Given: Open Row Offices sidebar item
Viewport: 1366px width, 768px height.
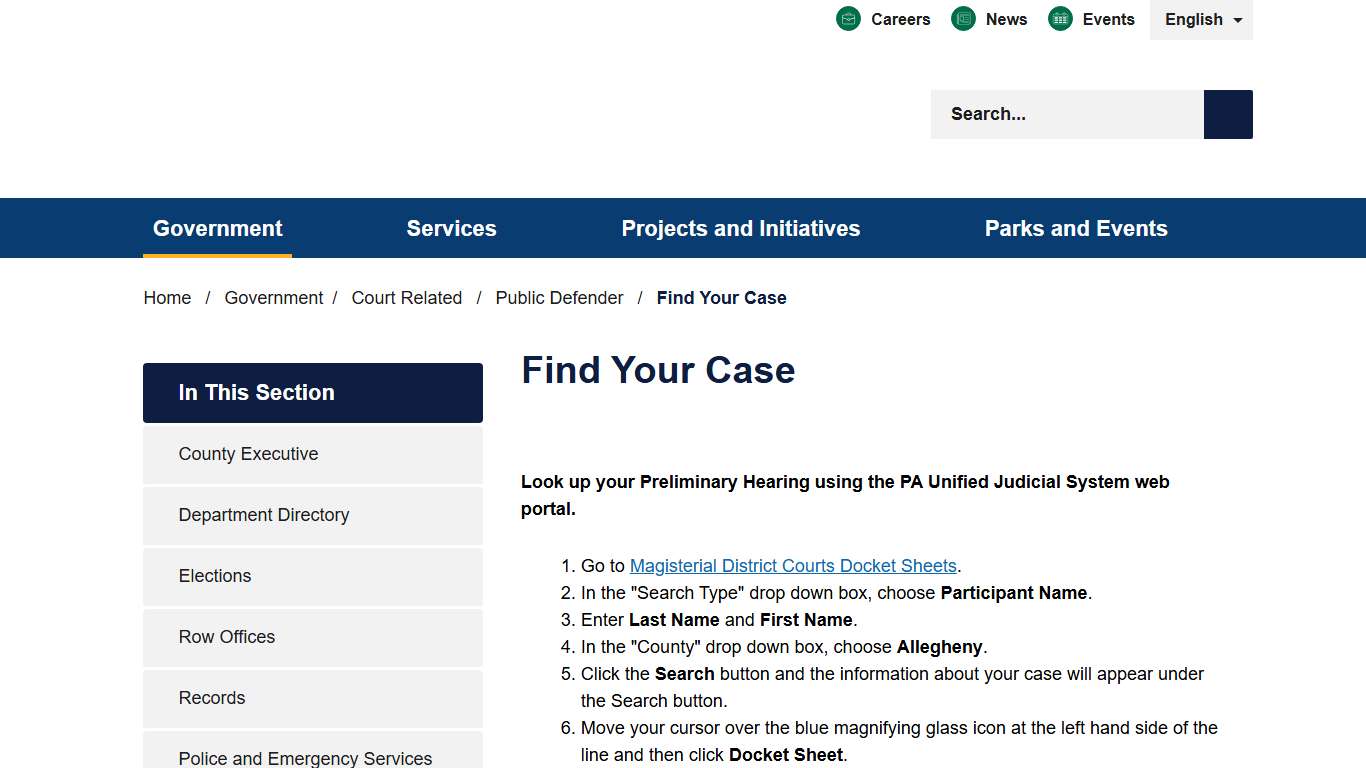Looking at the screenshot, I should [226, 637].
